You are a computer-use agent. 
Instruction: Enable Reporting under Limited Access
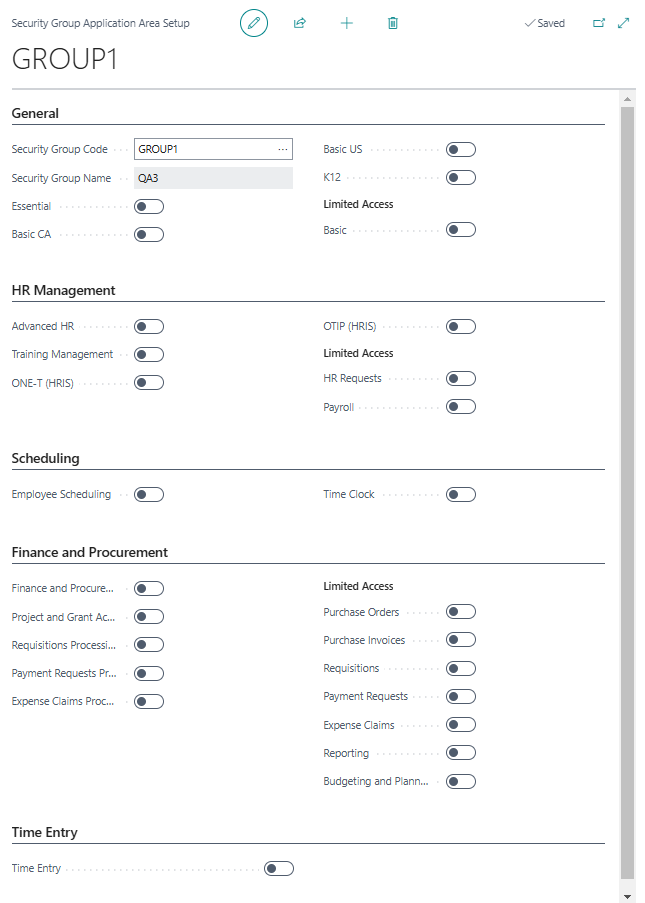click(x=461, y=752)
